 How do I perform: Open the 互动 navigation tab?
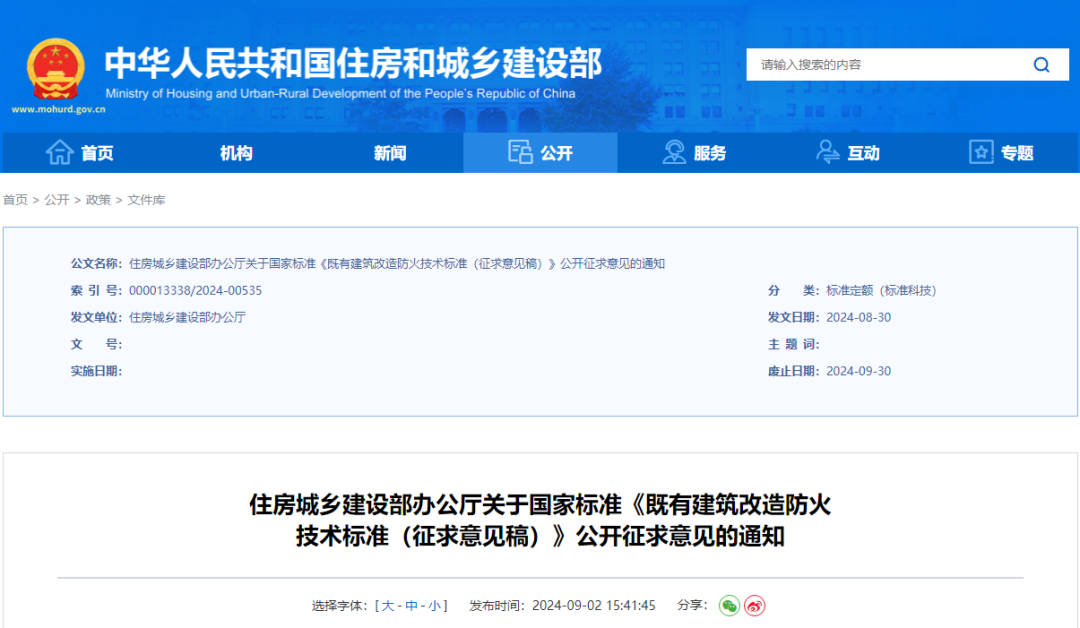tap(848, 153)
